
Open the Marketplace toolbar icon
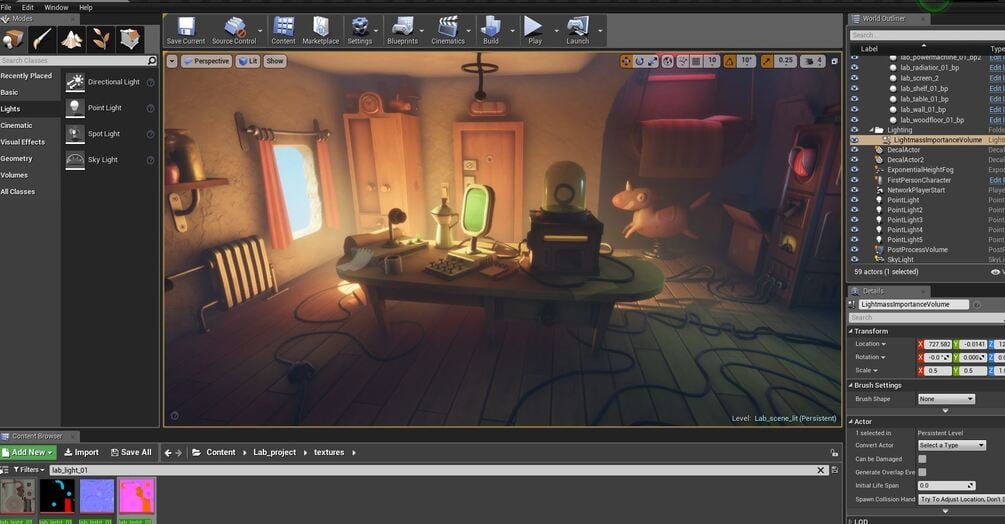click(x=320, y=31)
